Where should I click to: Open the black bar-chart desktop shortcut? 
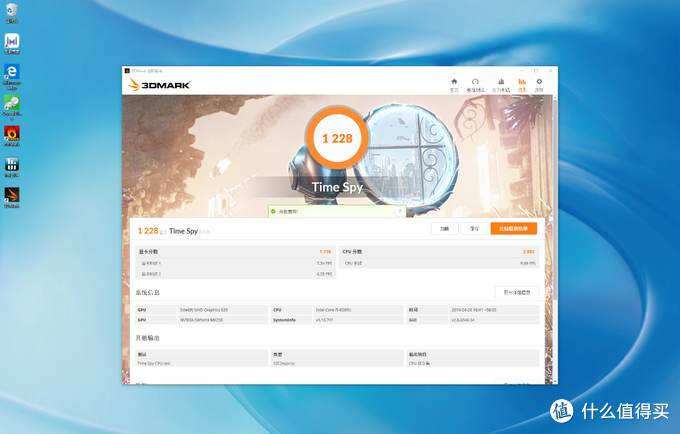pyautogui.click(x=12, y=167)
